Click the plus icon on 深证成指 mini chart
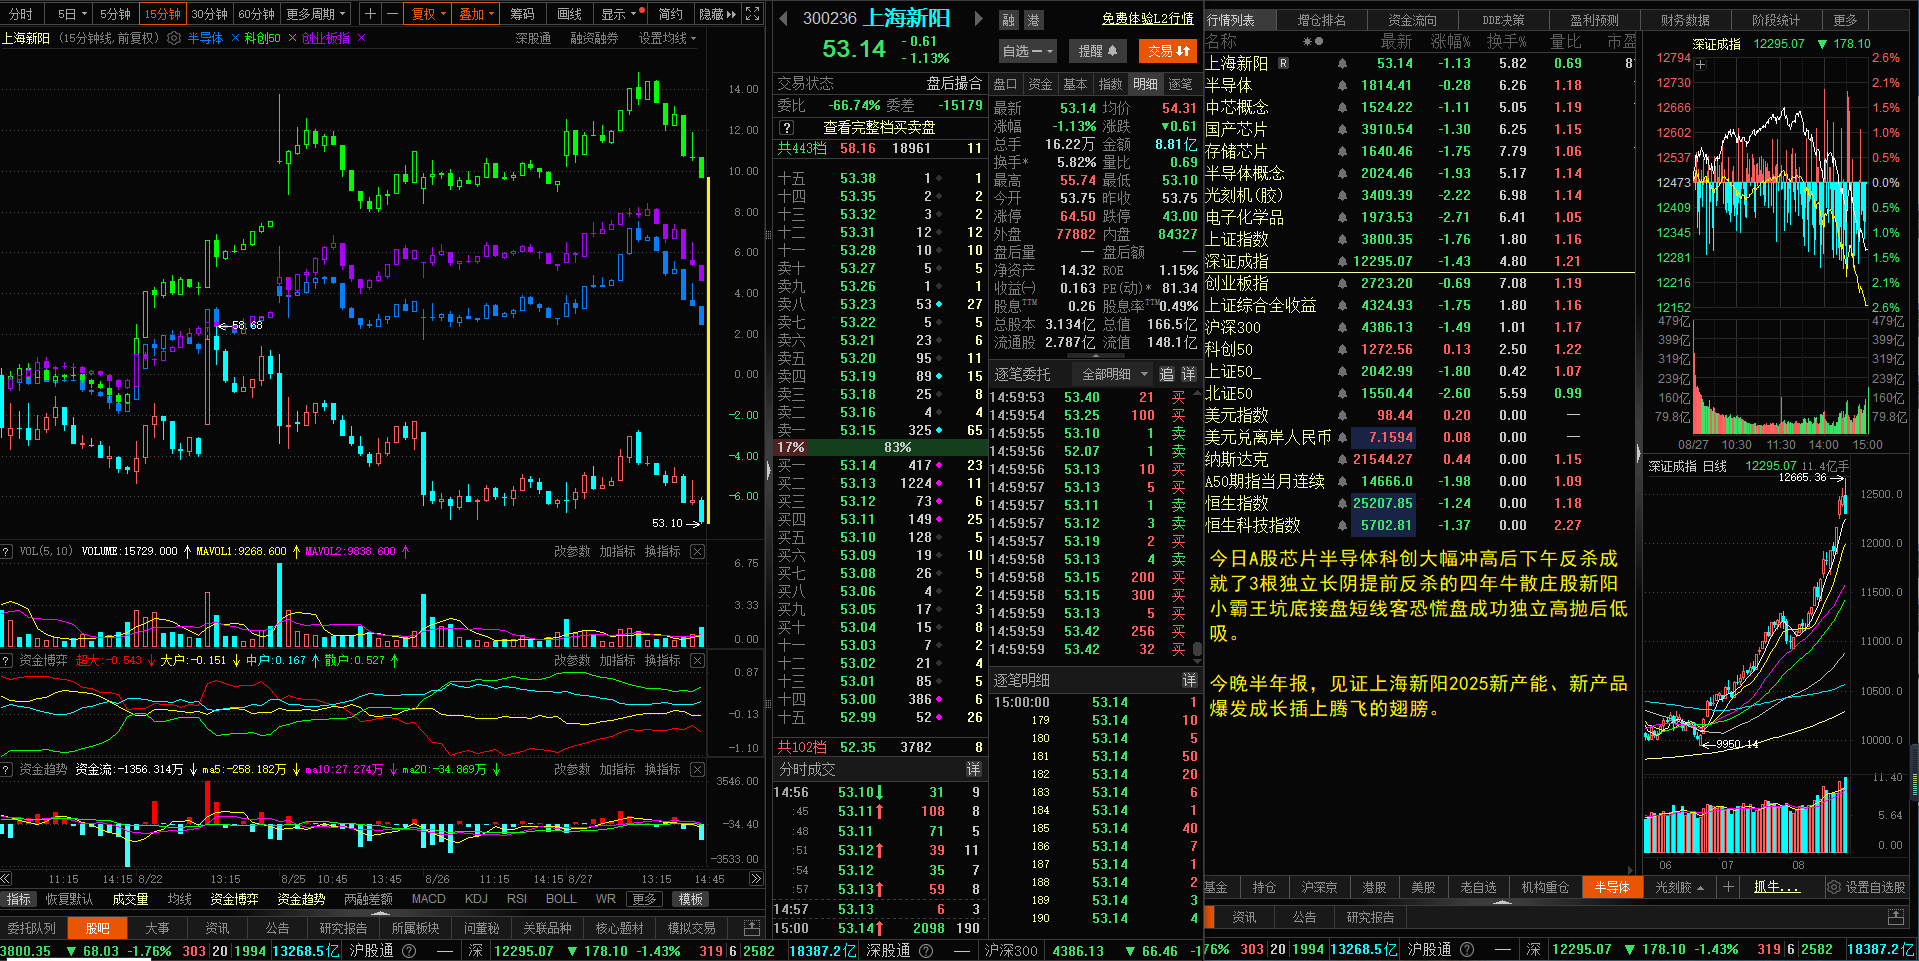Image resolution: width=1919 pixels, height=961 pixels. pos(1701,65)
